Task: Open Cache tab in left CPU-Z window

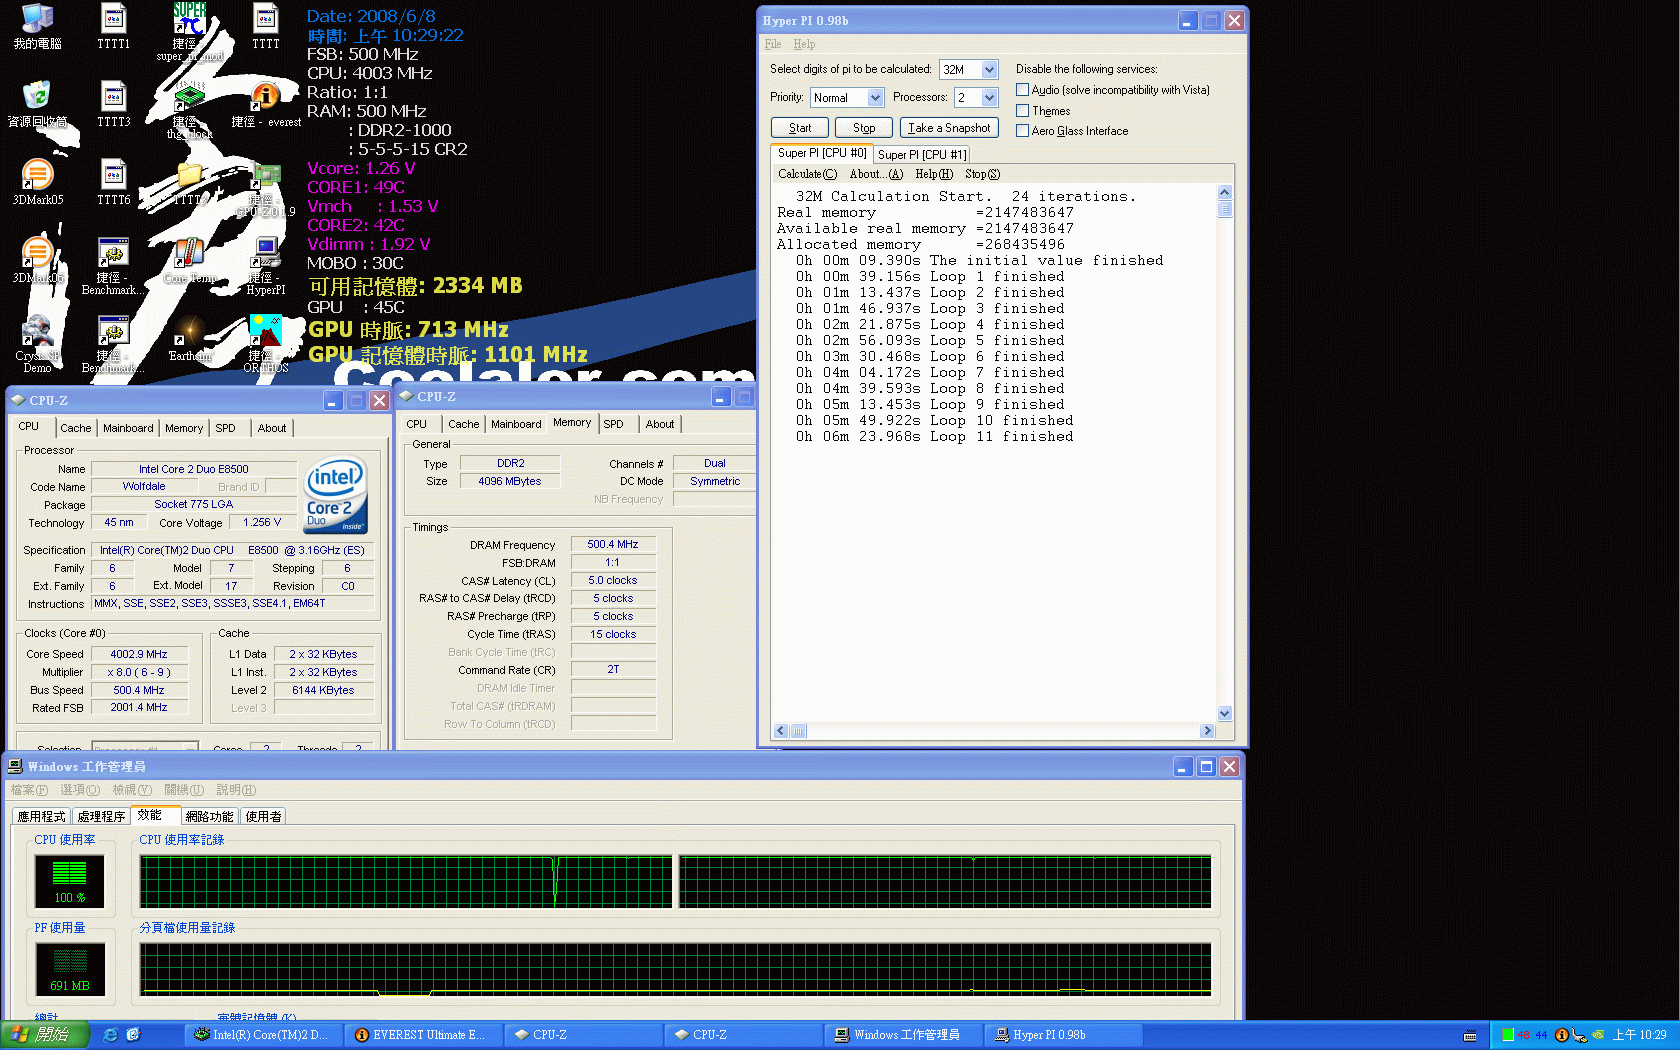Action: point(75,428)
